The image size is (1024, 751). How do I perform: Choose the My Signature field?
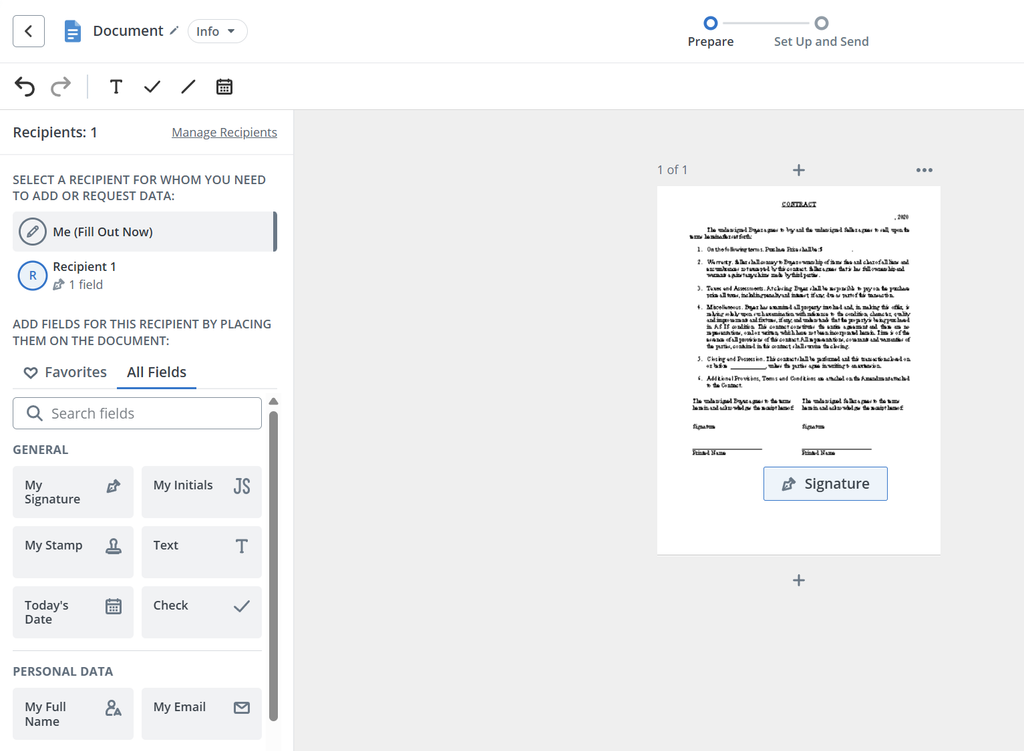pyautogui.click(x=73, y=492)
